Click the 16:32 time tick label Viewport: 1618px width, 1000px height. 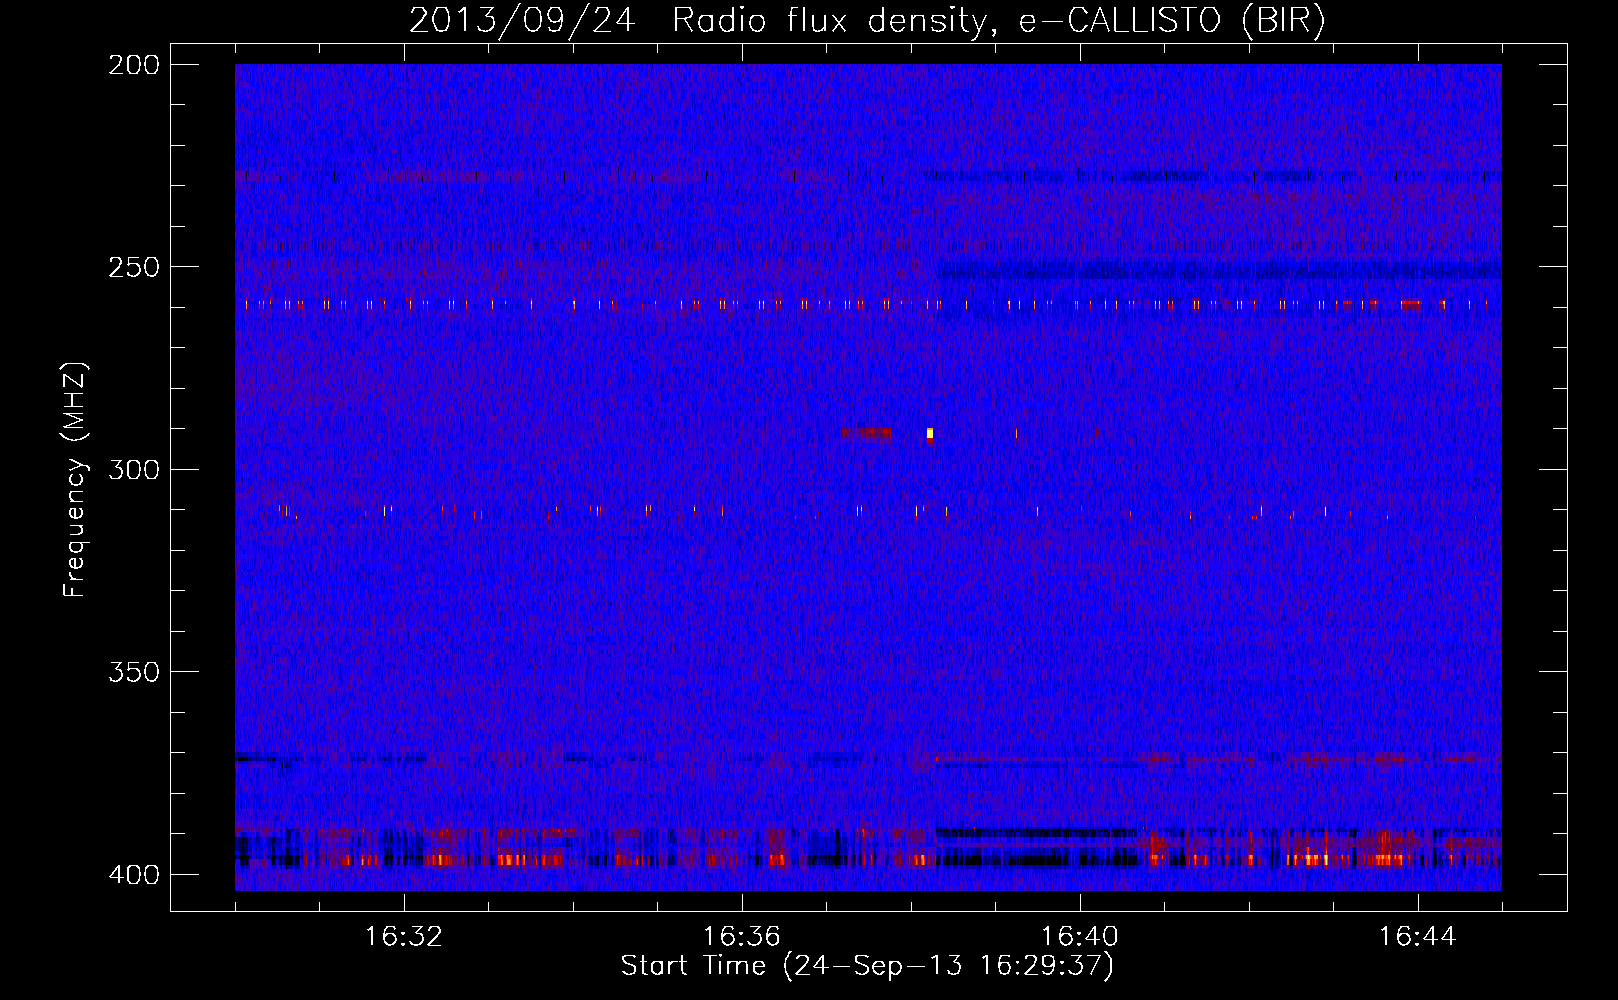[404, 937]
